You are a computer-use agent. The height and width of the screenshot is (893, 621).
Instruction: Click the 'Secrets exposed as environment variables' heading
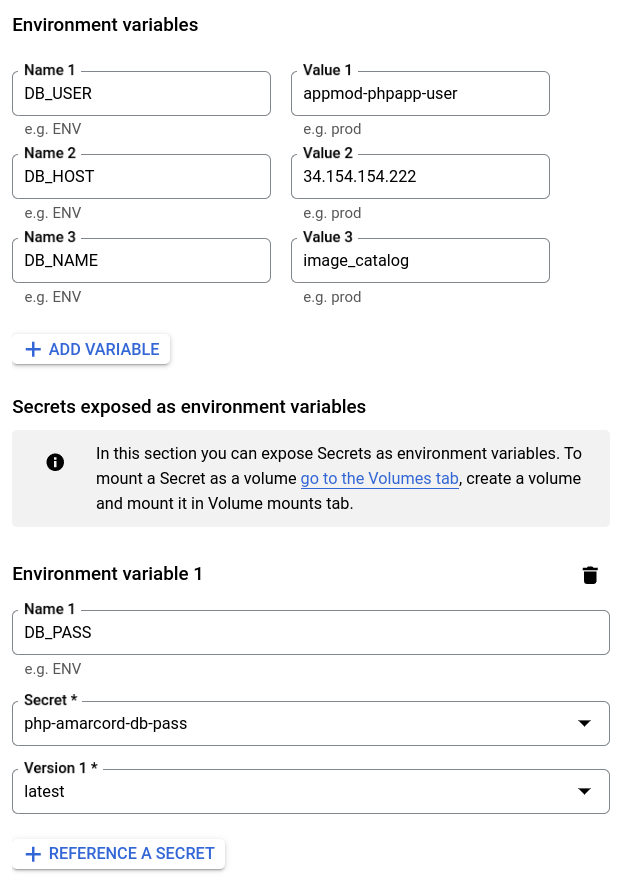189,406
